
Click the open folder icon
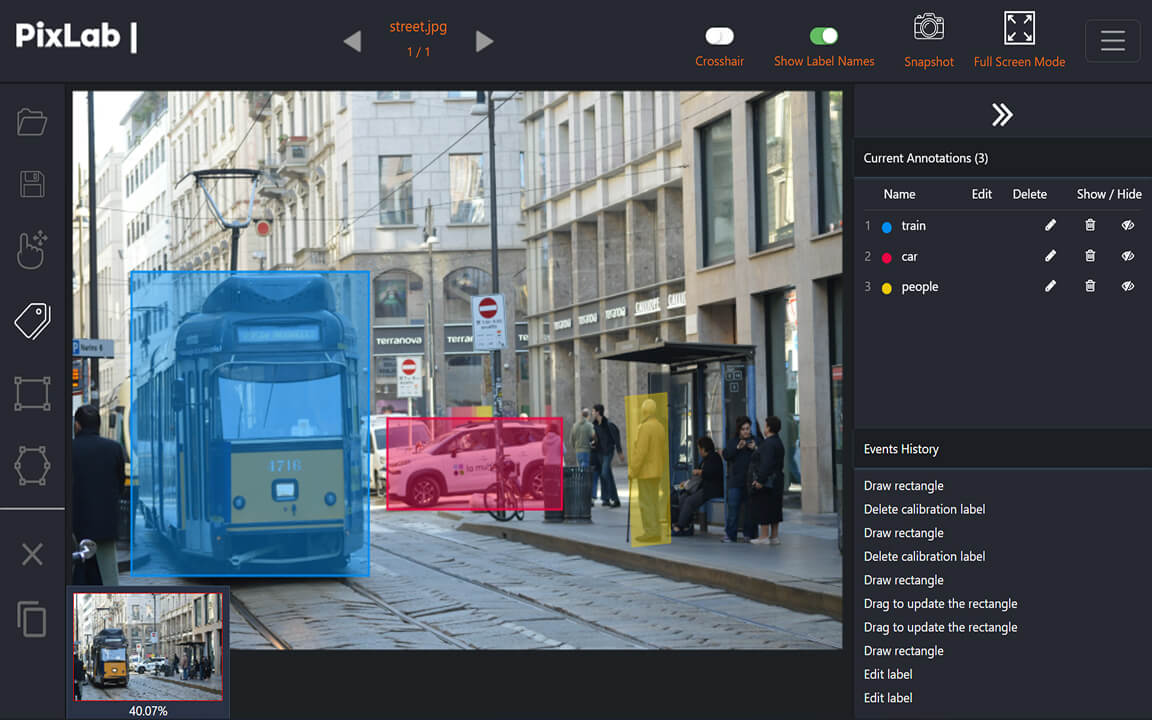(31, 121)
